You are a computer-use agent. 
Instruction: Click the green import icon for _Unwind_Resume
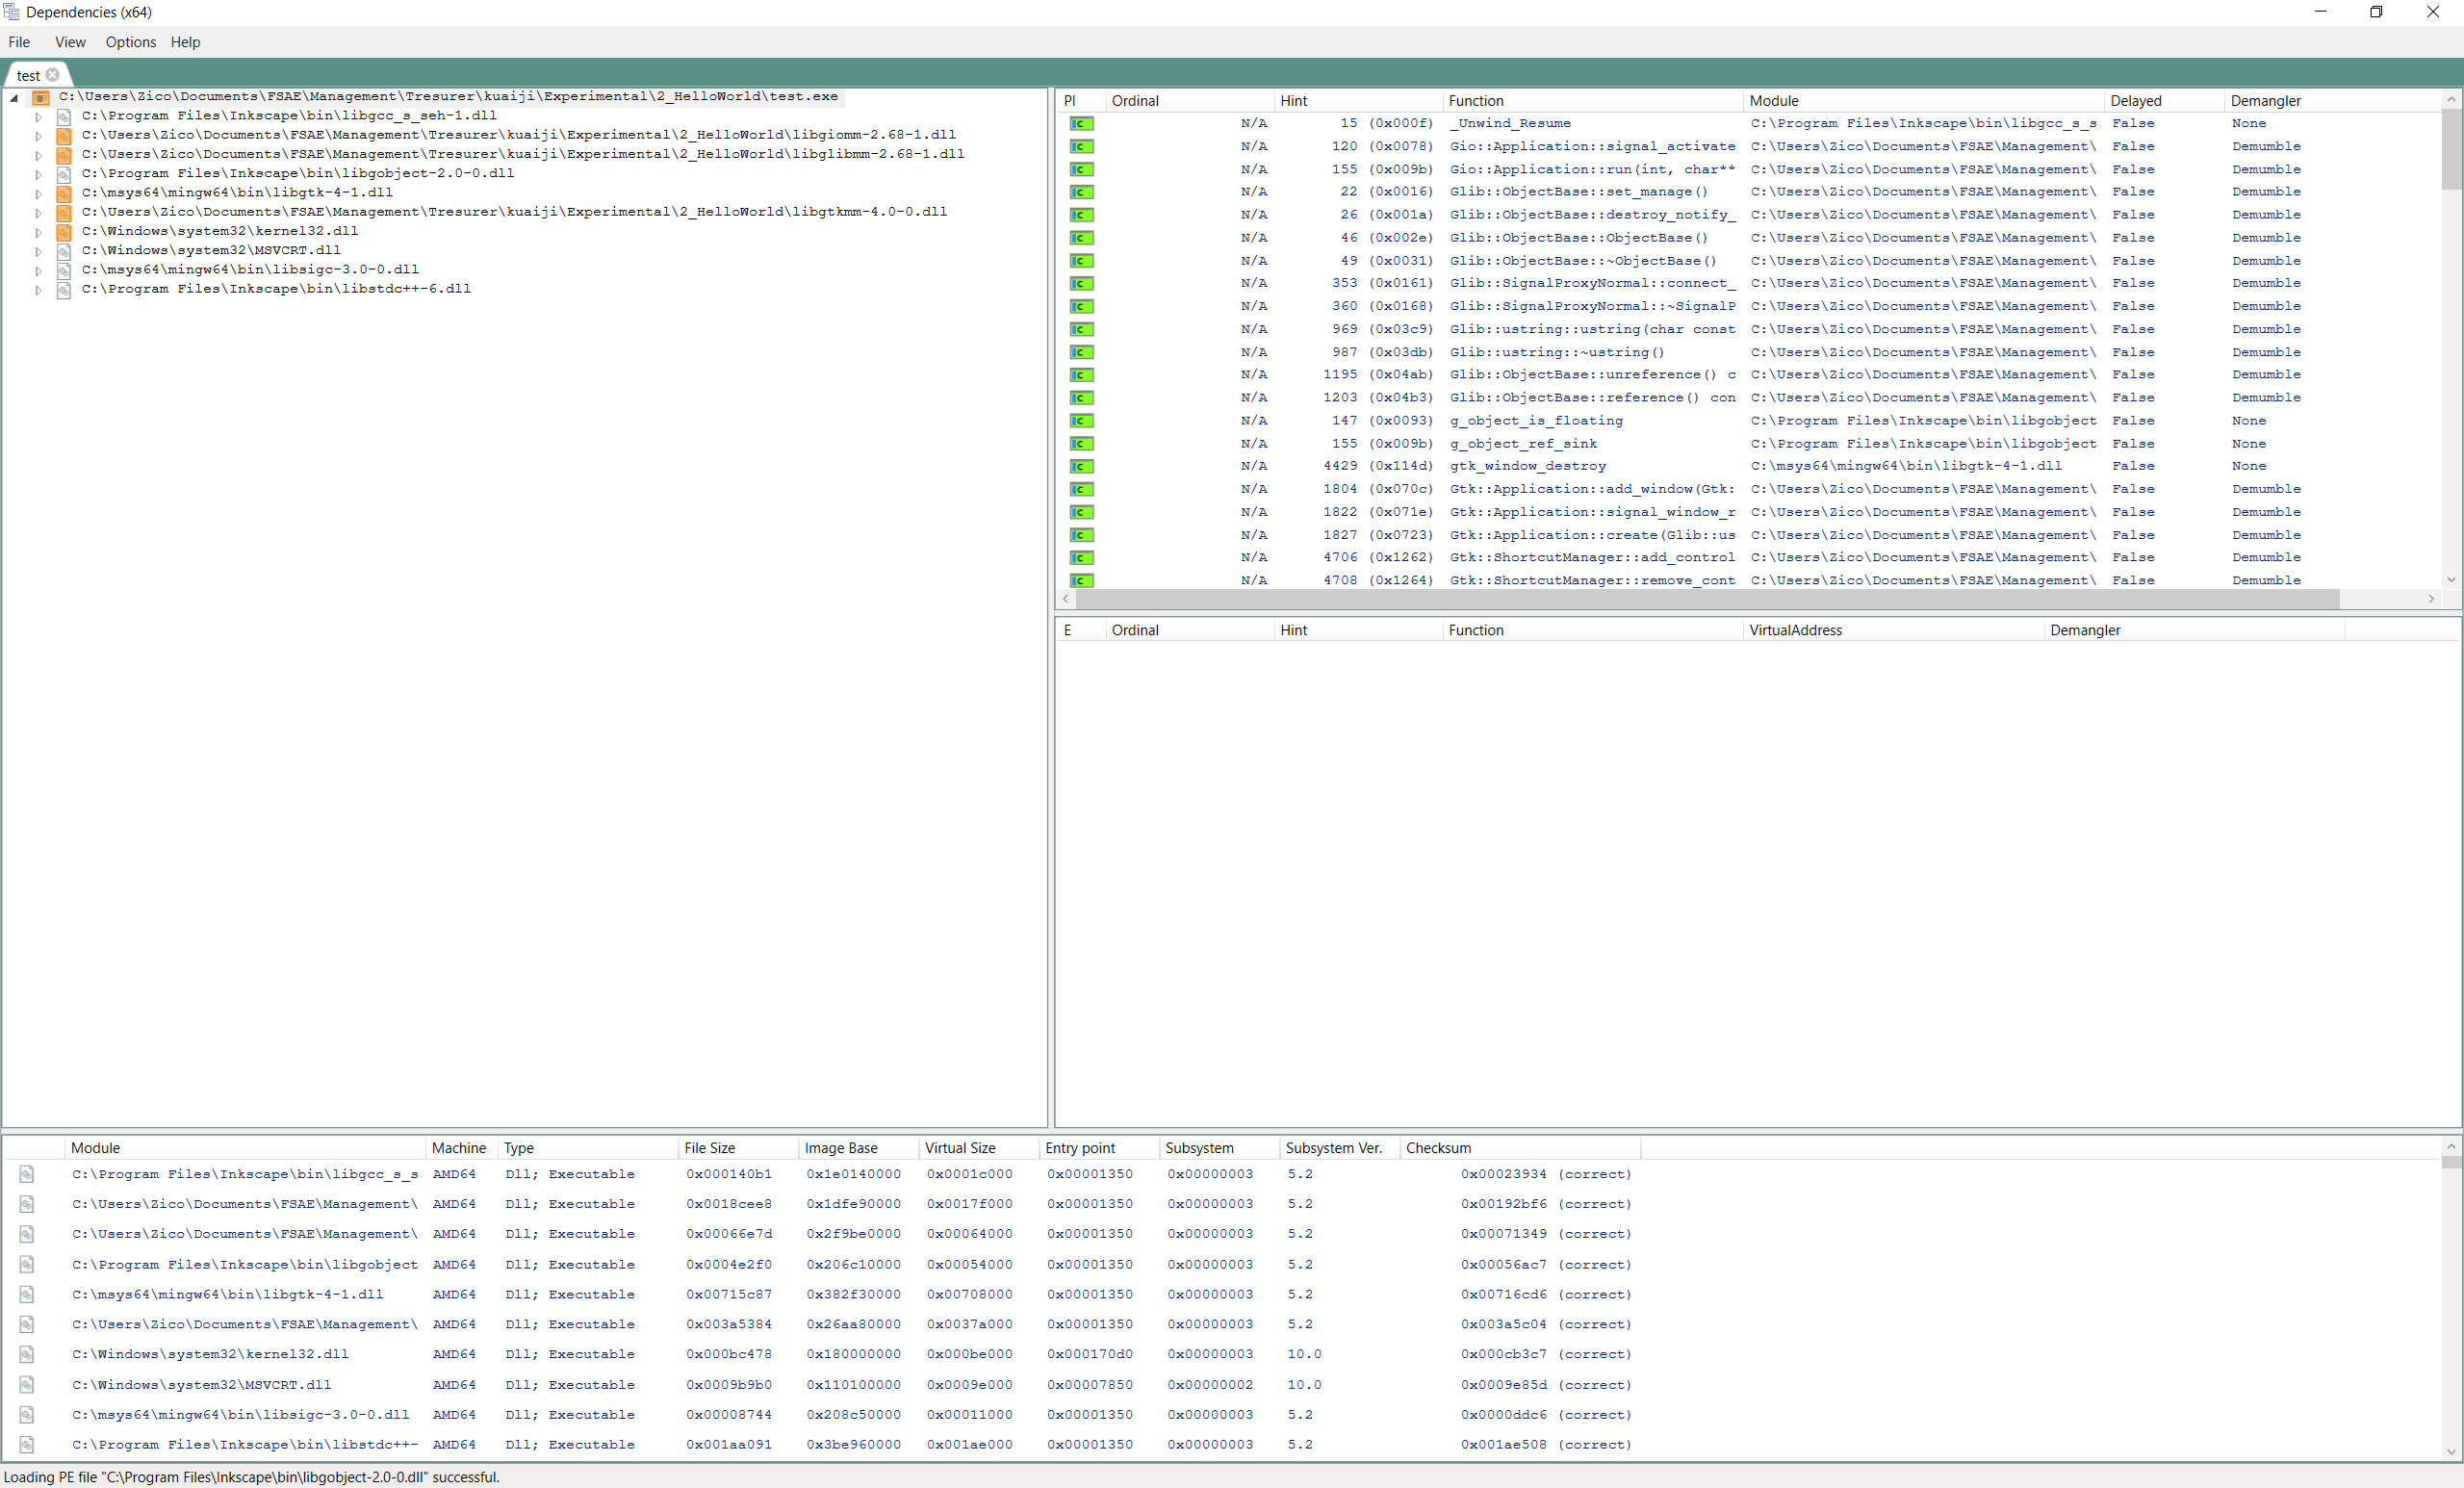[x=1081, y=123]
